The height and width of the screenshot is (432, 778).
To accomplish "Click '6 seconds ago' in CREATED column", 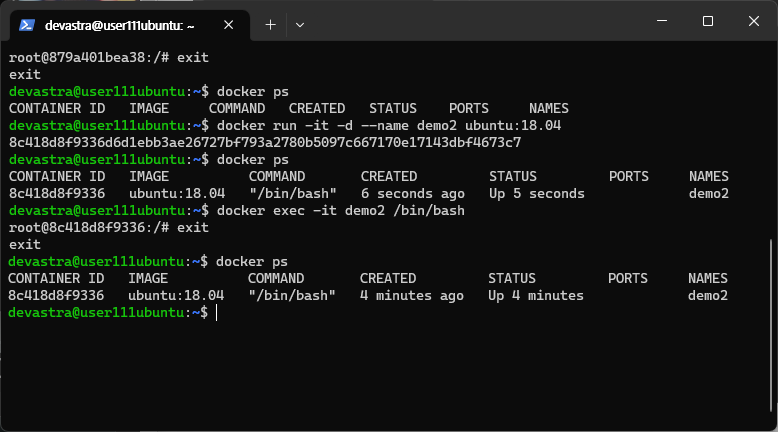I will [x=413, y=193].
